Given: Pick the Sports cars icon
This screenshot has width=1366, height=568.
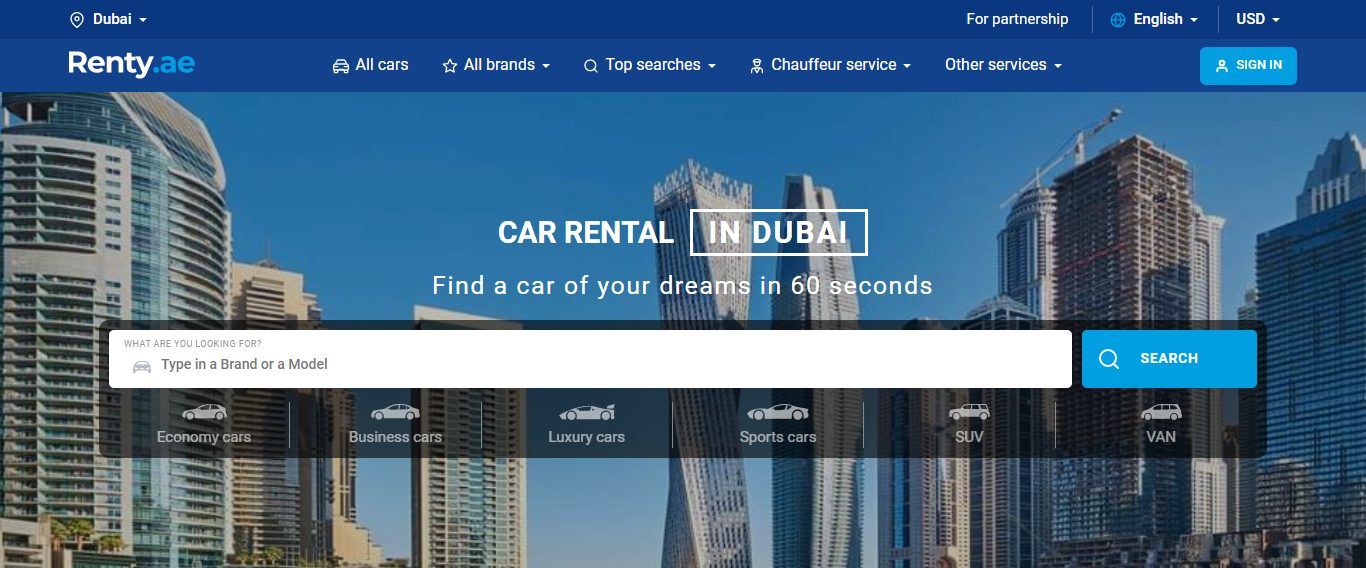Looking at the screenshot, I should pos(778,412).
